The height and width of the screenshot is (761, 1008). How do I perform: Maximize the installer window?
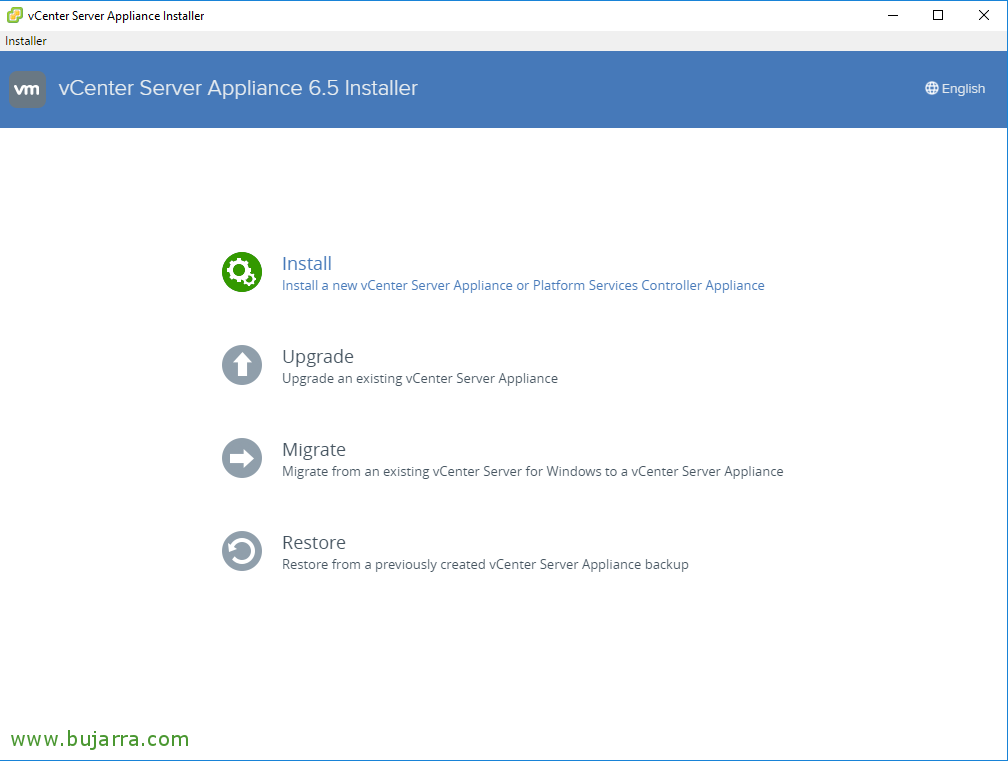[938, 15]
